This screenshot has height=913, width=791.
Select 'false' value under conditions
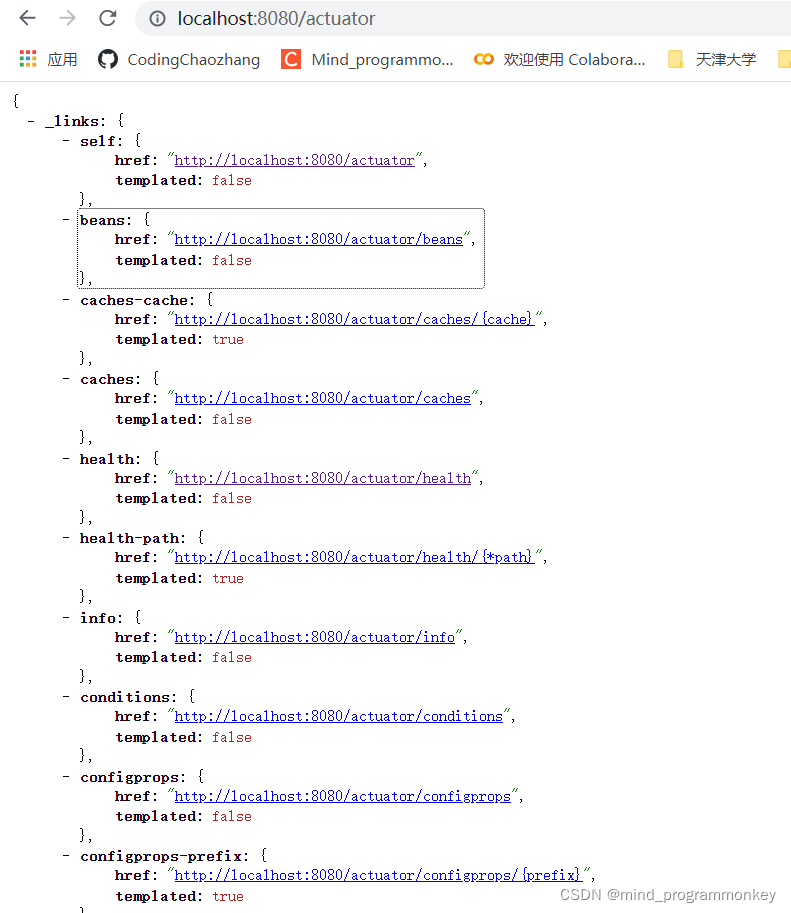click(x=232, y=738)
